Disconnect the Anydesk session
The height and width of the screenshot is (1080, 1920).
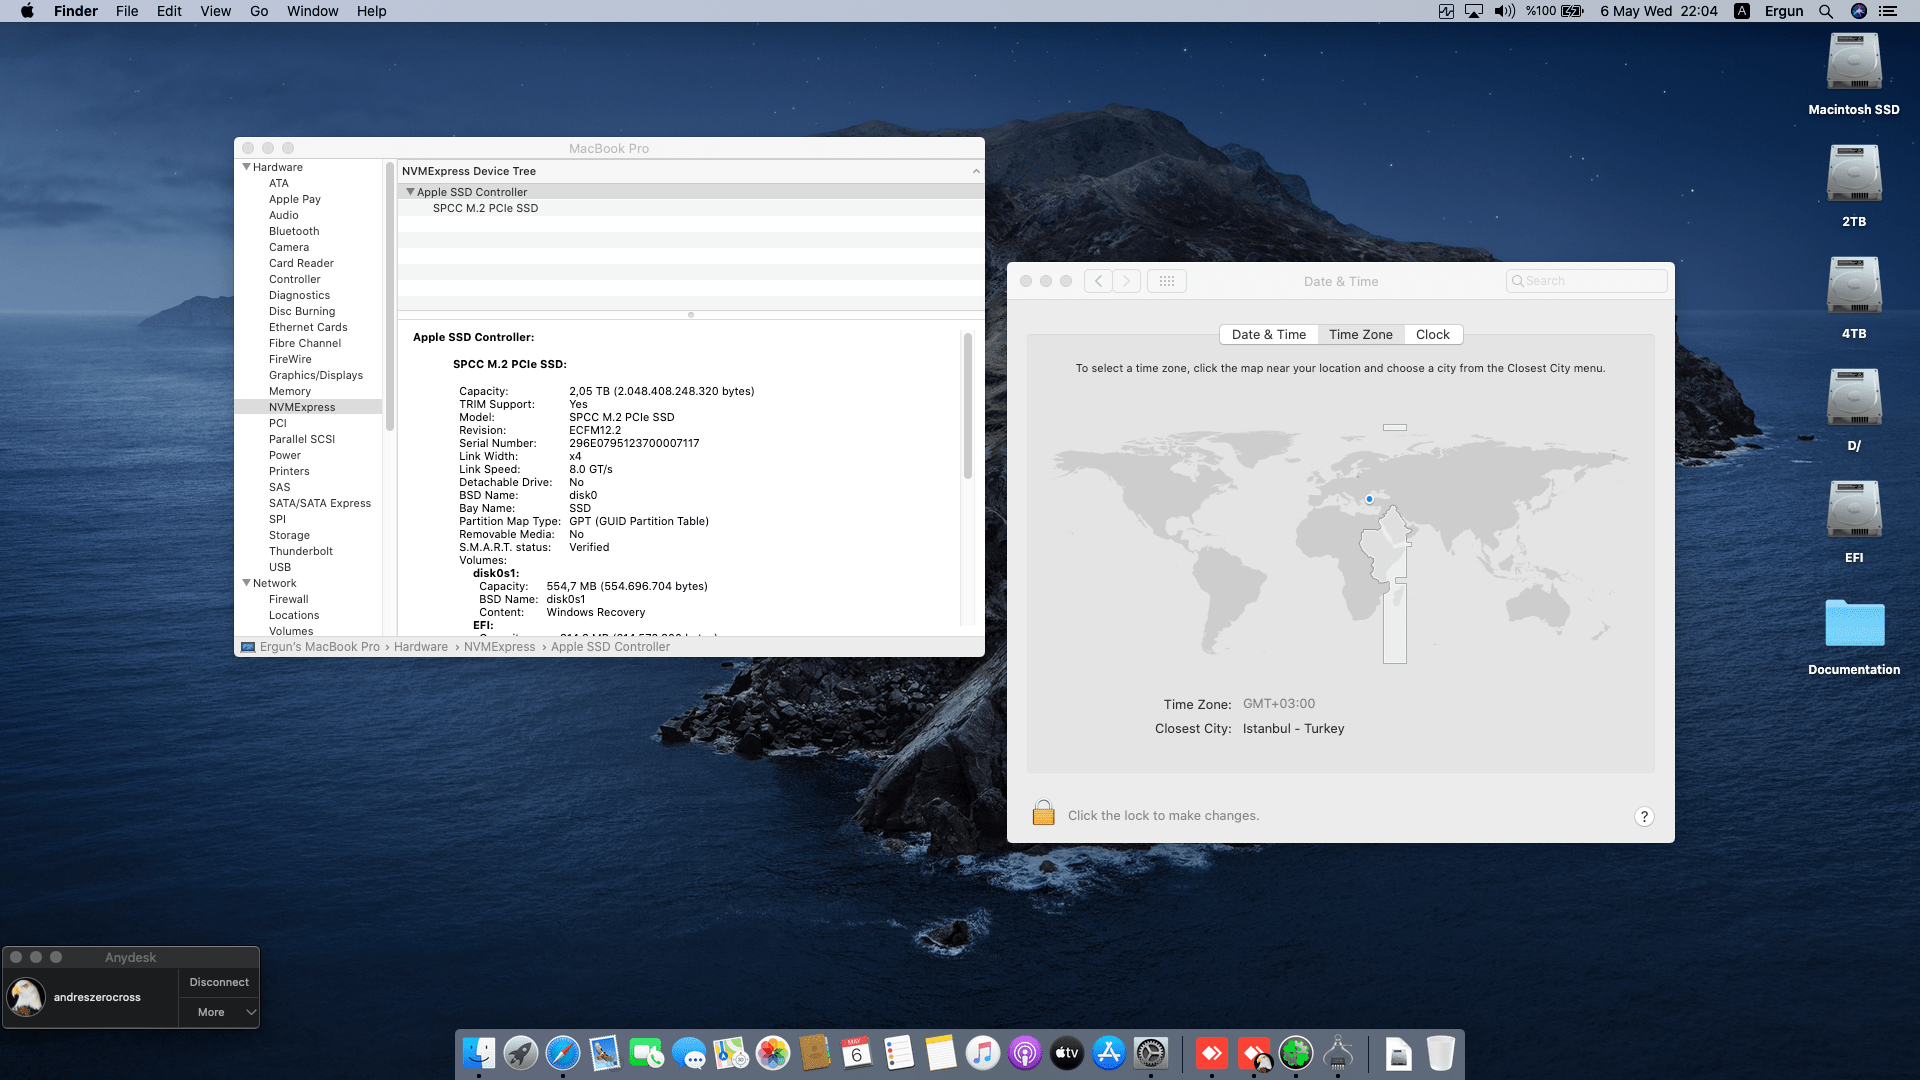[x=219, y=982]
